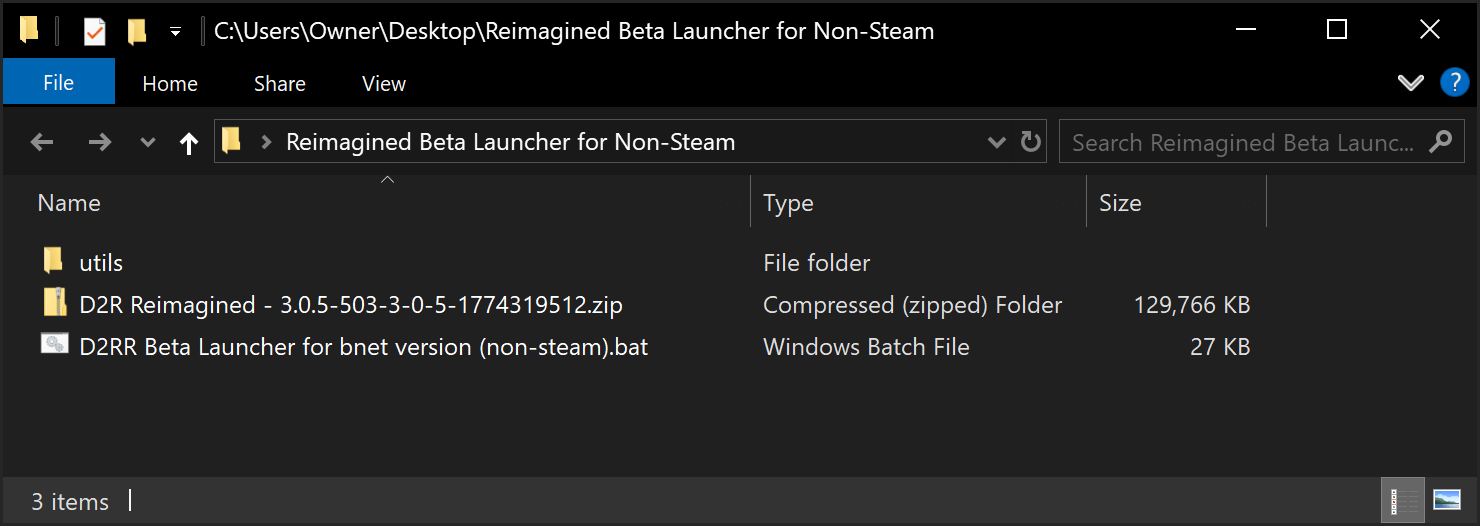The height and width of the screenshot is (526, 1480).
Task: Switch to Large icons view layout
Action: [x=1447, y=500]
